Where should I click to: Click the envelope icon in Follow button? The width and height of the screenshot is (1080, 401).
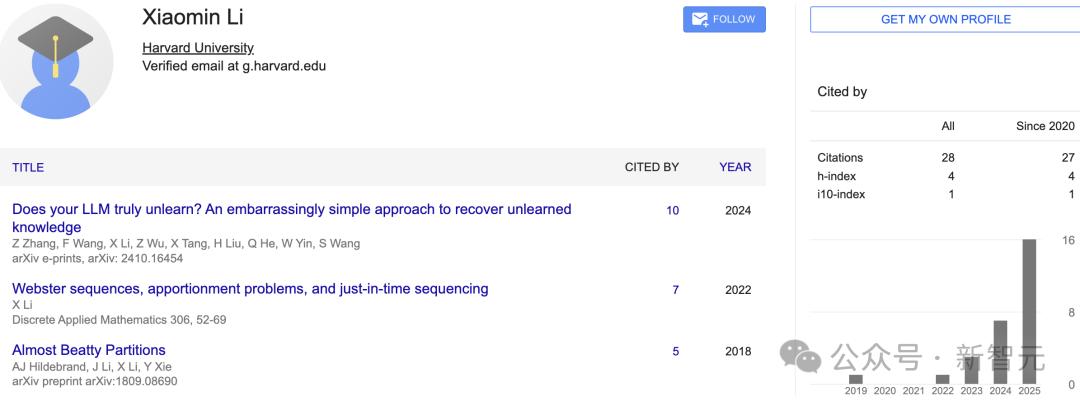click(x=700, y=20)
